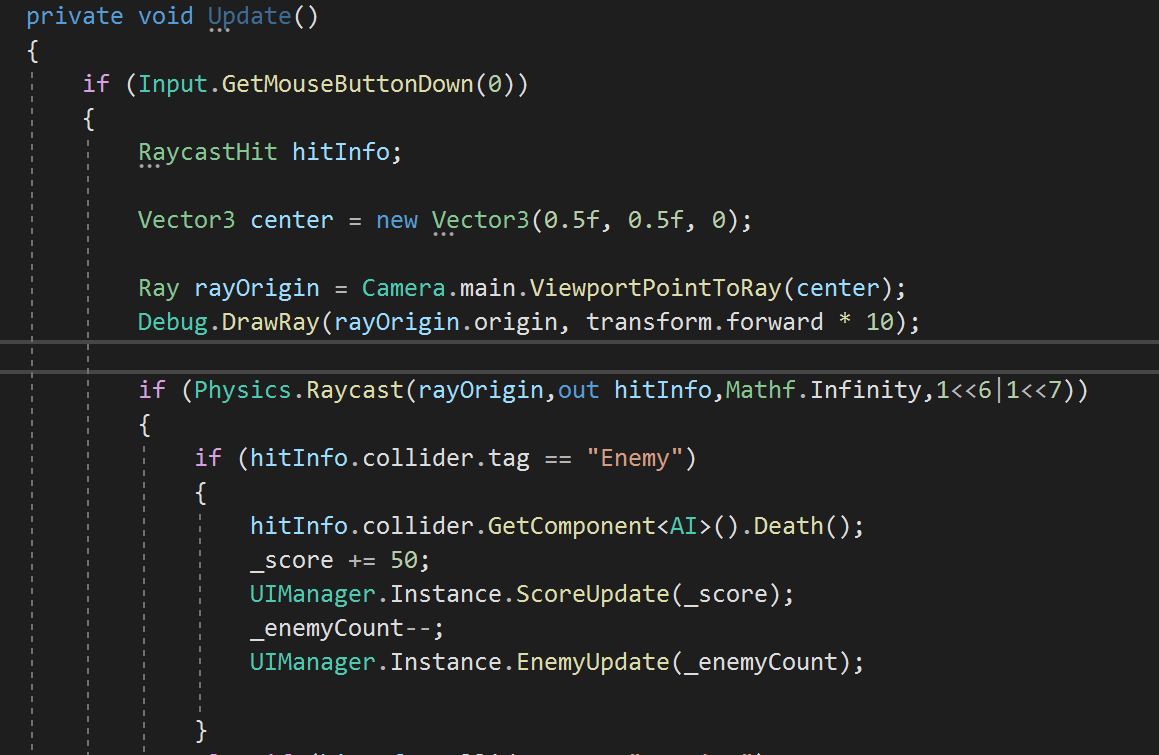Click the RaycastHit type declaration

coord(207,151)
